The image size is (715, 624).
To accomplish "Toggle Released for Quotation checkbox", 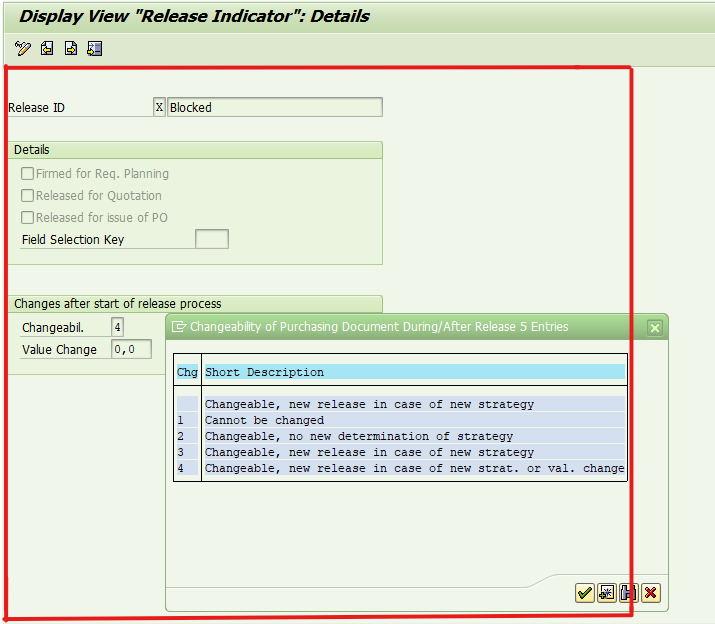I will pyautogui.click(x=28, y=196).
